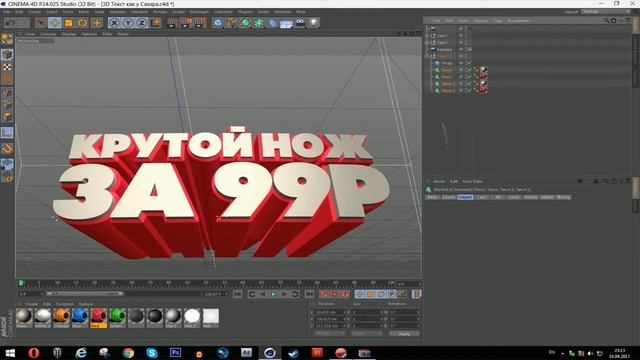Click the spline pen tool icon
Image resolution: width=640 pixels, height=360 pixels.
click(x=232, y=22)
